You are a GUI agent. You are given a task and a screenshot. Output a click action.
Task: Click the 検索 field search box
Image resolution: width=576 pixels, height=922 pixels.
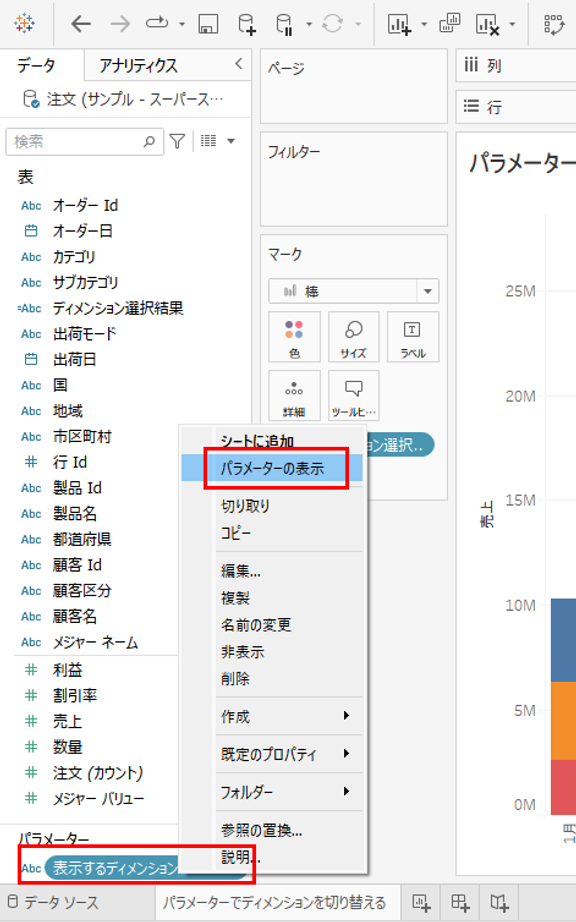84,142
